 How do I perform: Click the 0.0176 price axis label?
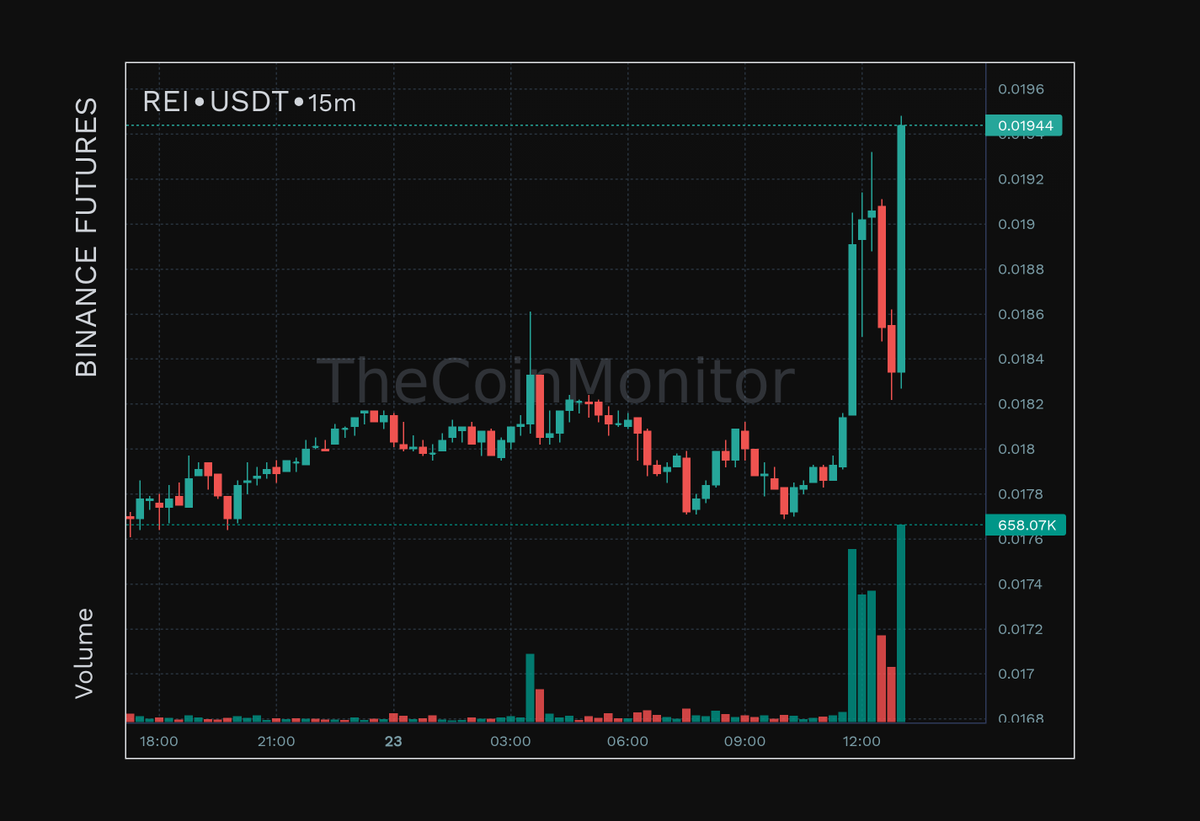coord(1020,540)
